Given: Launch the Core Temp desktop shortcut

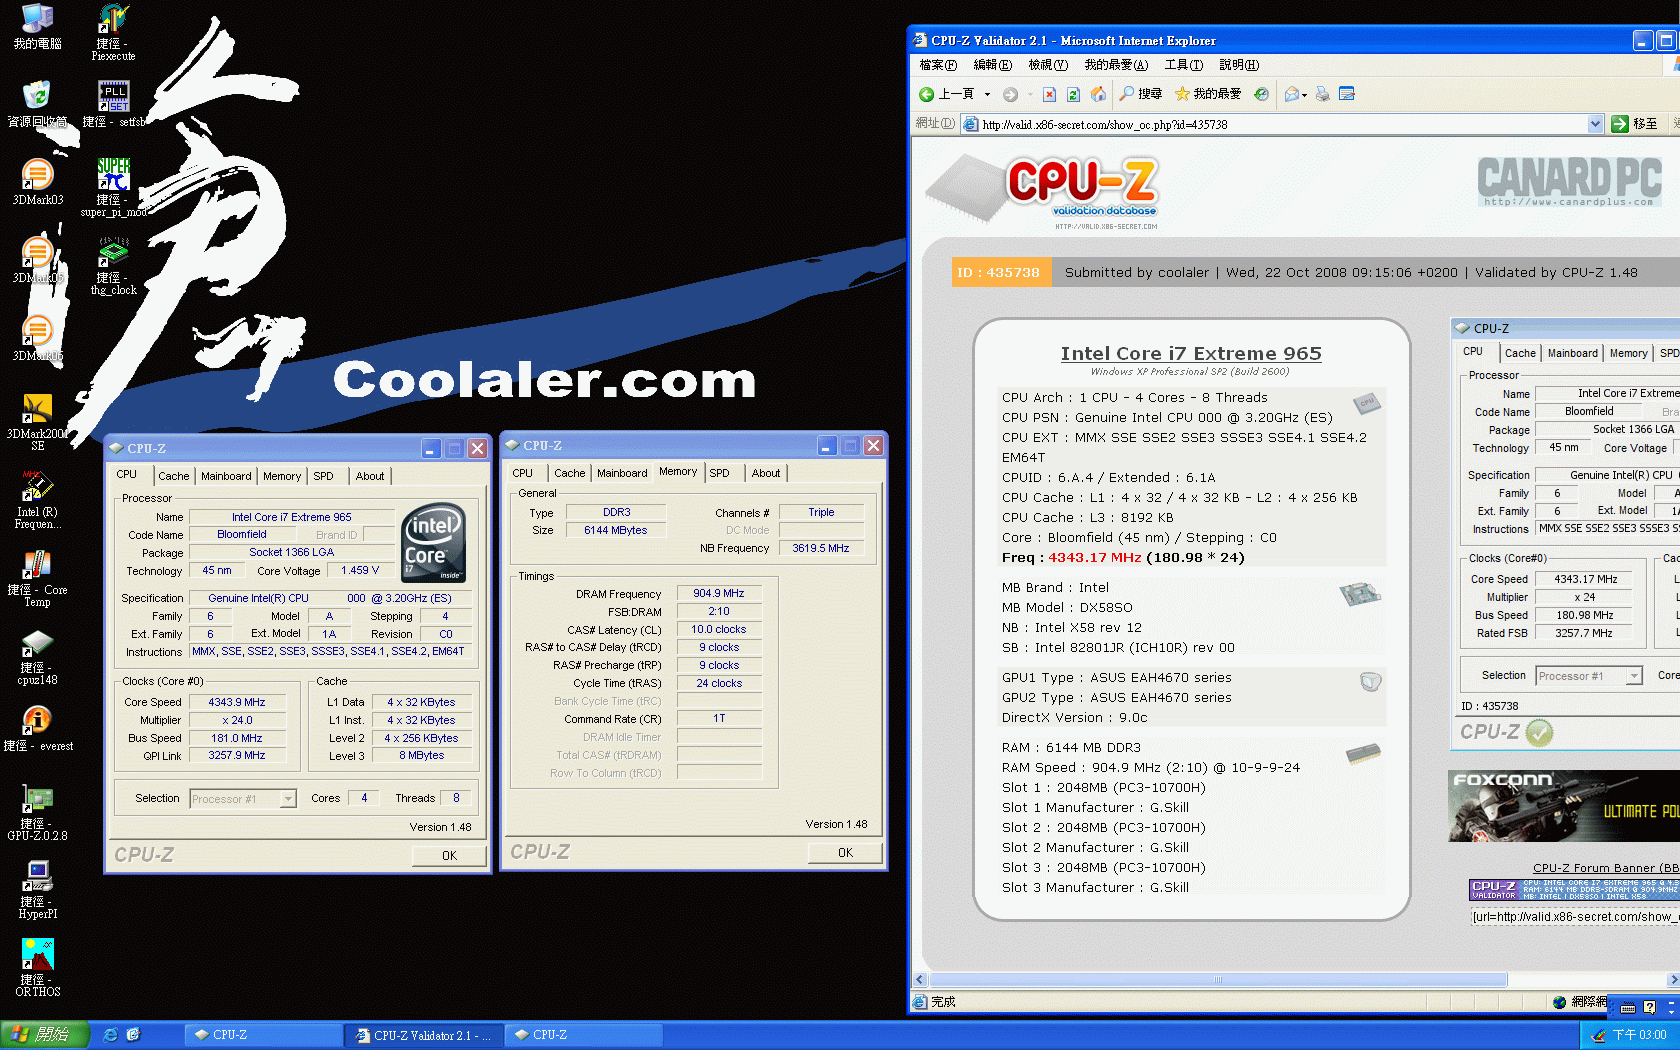Looking at the screenshot, I should (37, 577).
